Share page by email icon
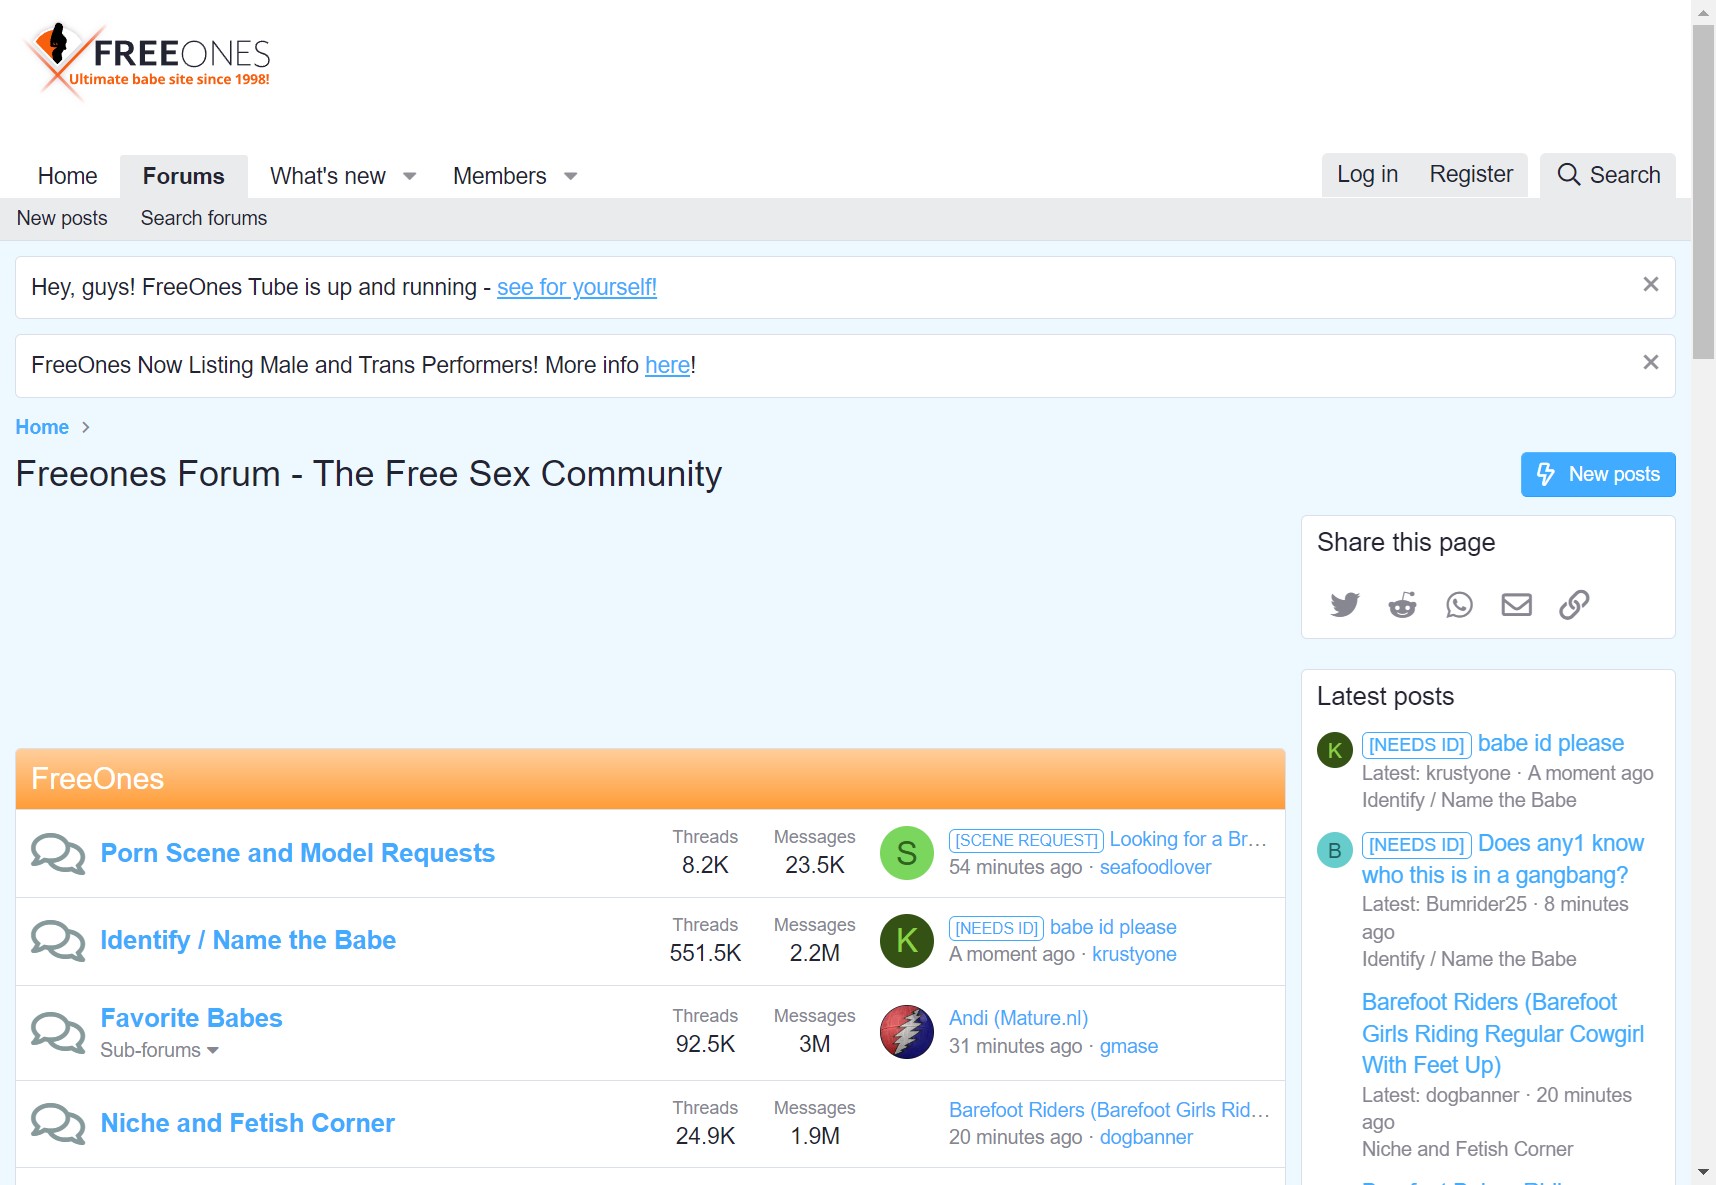The image size is (1716, 1185). coord(1516,604)
